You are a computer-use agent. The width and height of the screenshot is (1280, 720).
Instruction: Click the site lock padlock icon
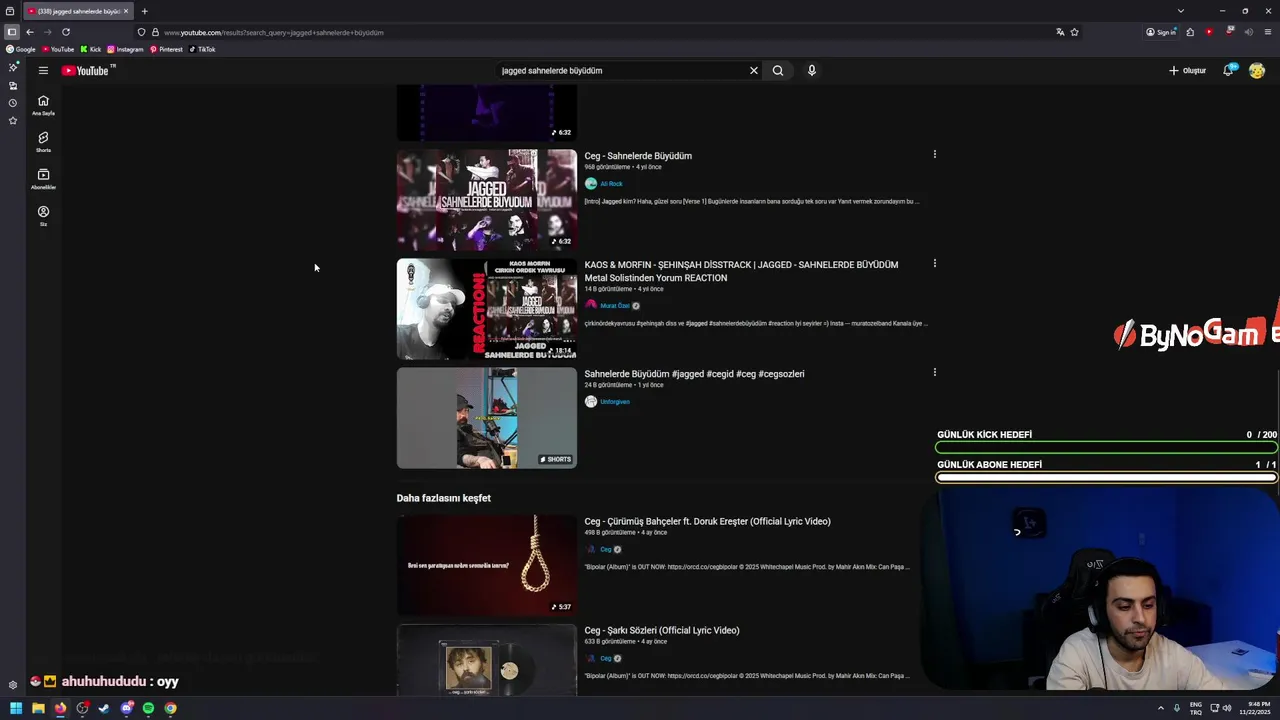[155, 32]
